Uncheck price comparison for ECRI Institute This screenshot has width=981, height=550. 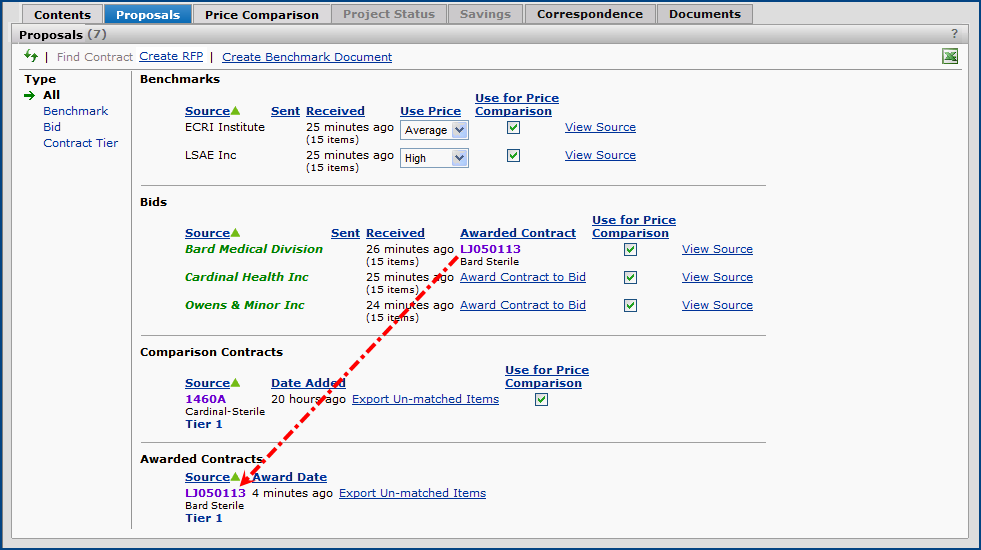[x=513, y=128]
